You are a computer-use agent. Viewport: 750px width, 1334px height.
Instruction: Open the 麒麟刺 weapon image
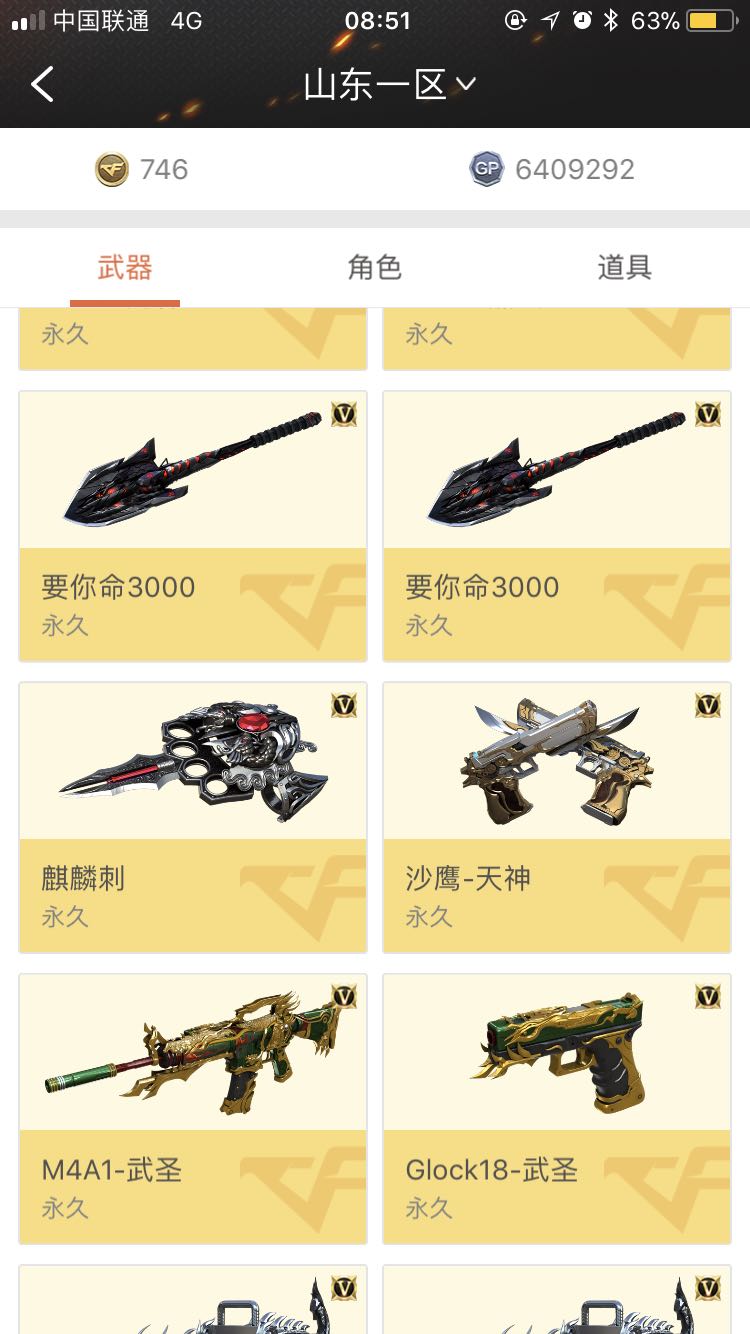pos(194,762)
